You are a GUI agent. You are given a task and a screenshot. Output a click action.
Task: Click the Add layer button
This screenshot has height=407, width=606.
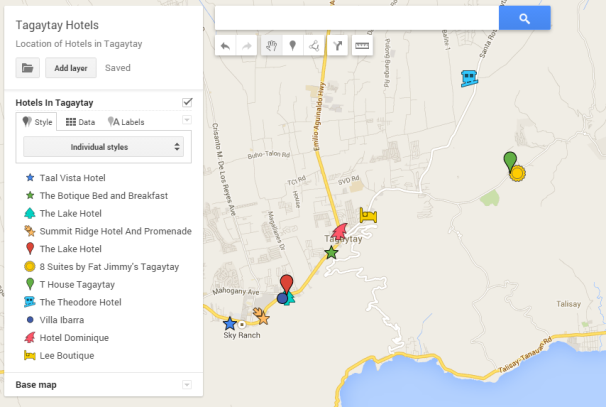(71, 68)
